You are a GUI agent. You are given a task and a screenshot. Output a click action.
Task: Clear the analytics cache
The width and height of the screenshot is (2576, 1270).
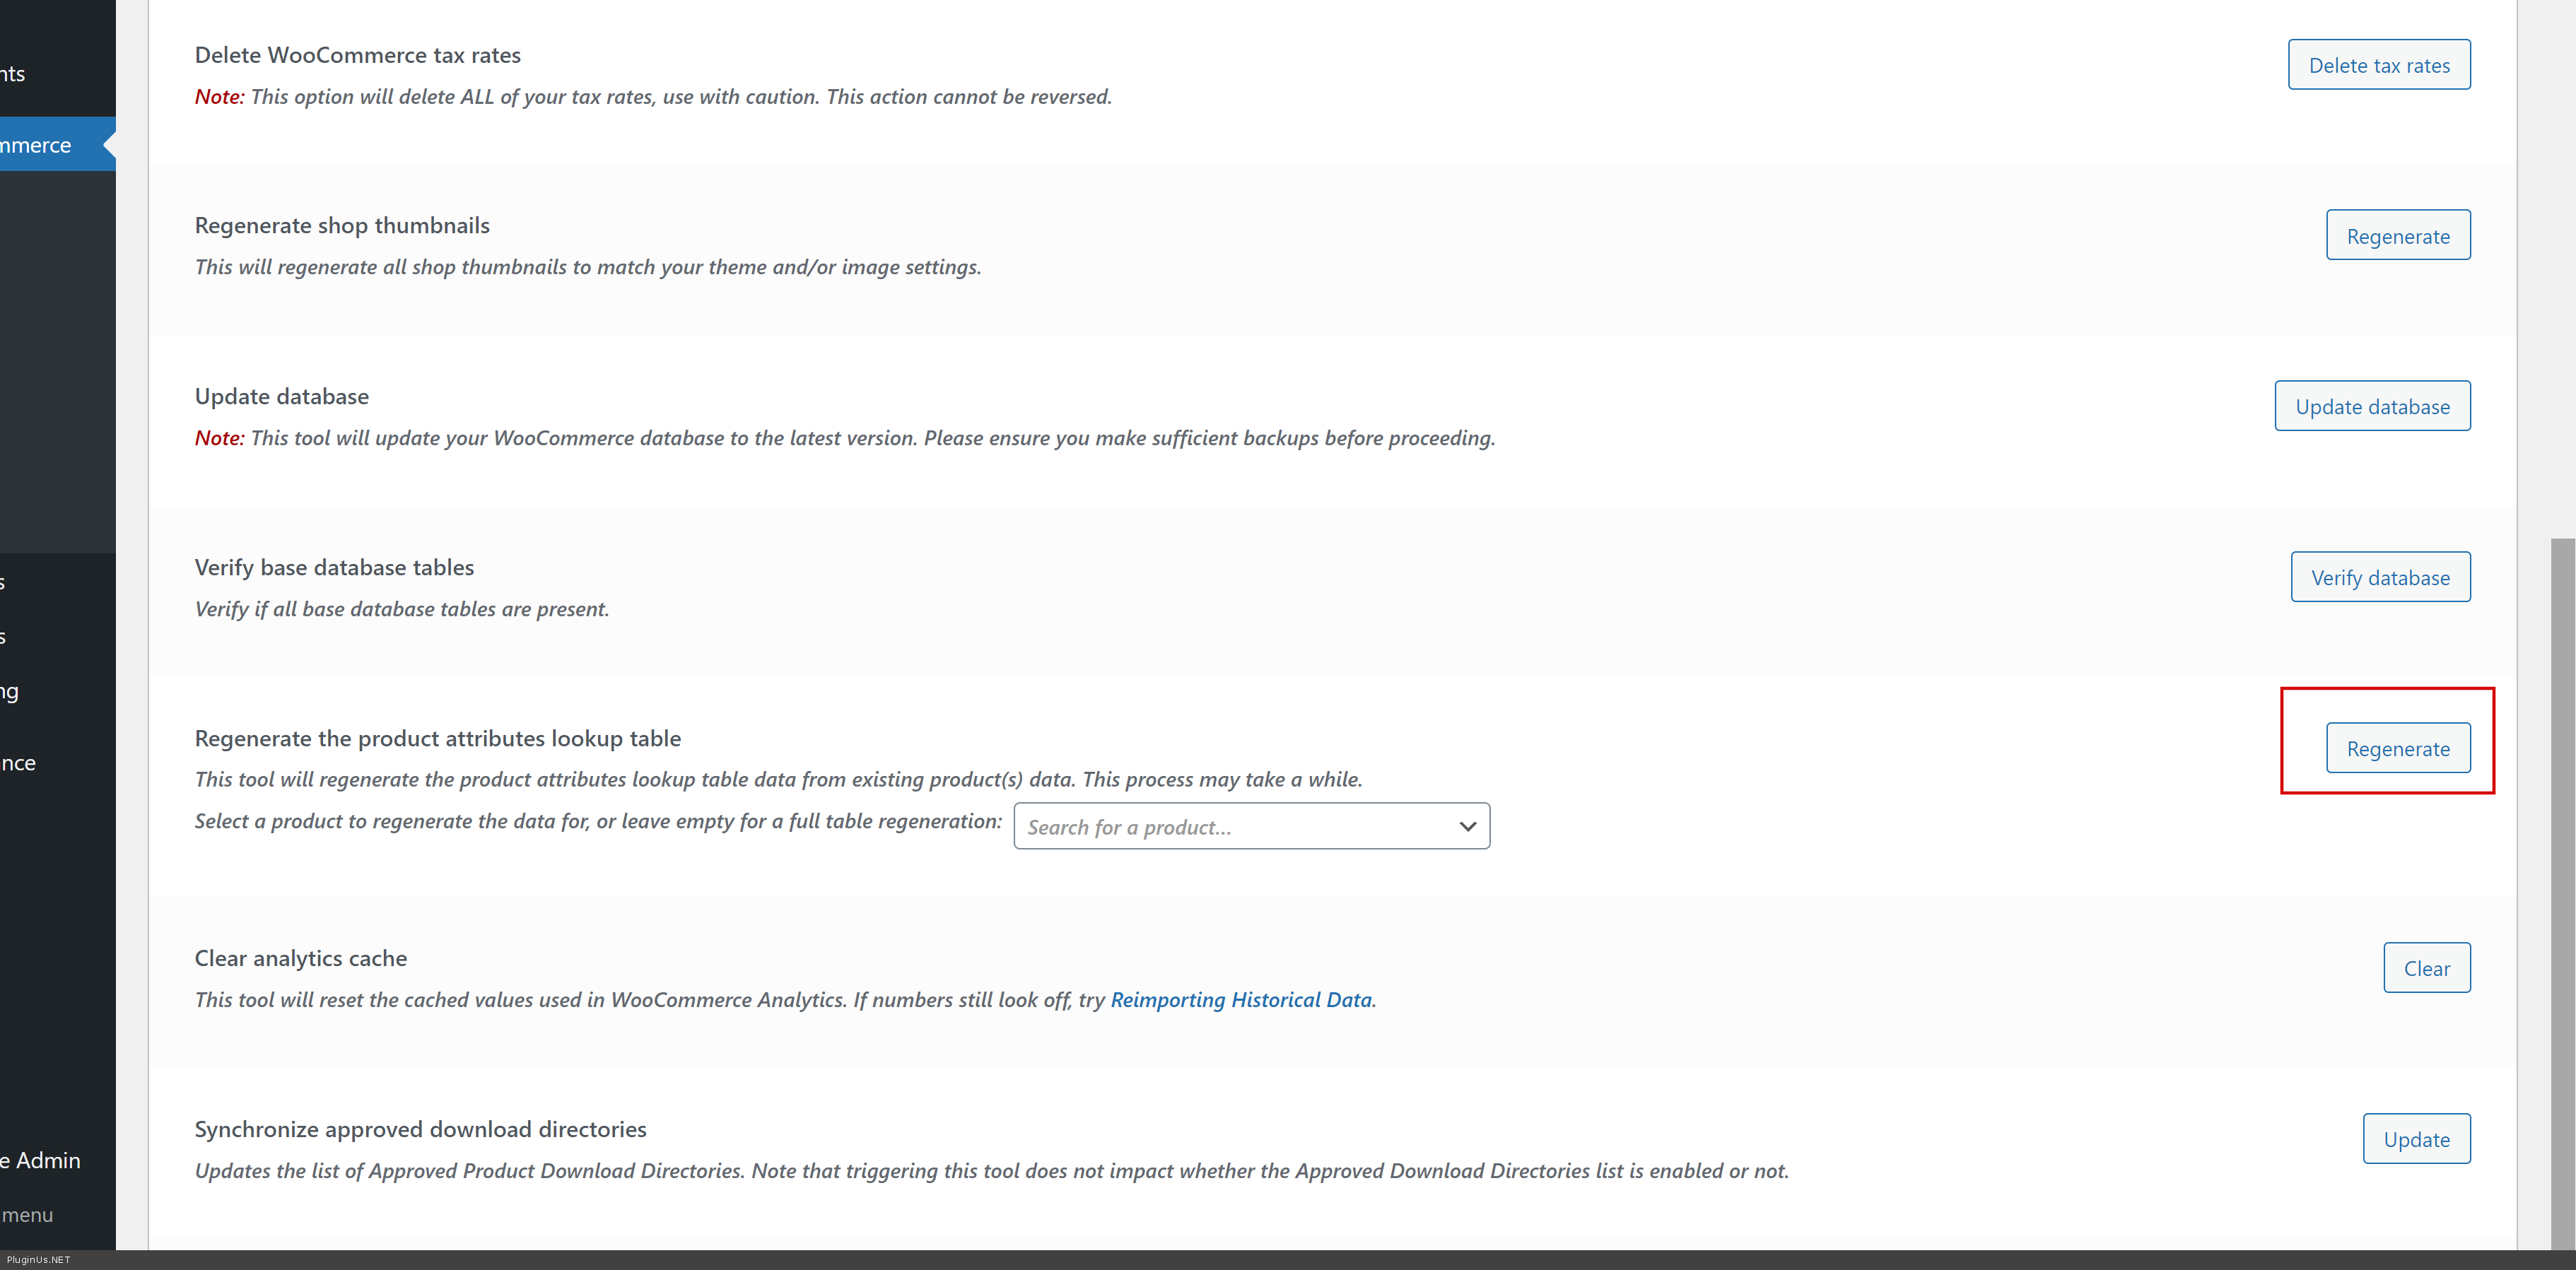[x=2426, y=968]
